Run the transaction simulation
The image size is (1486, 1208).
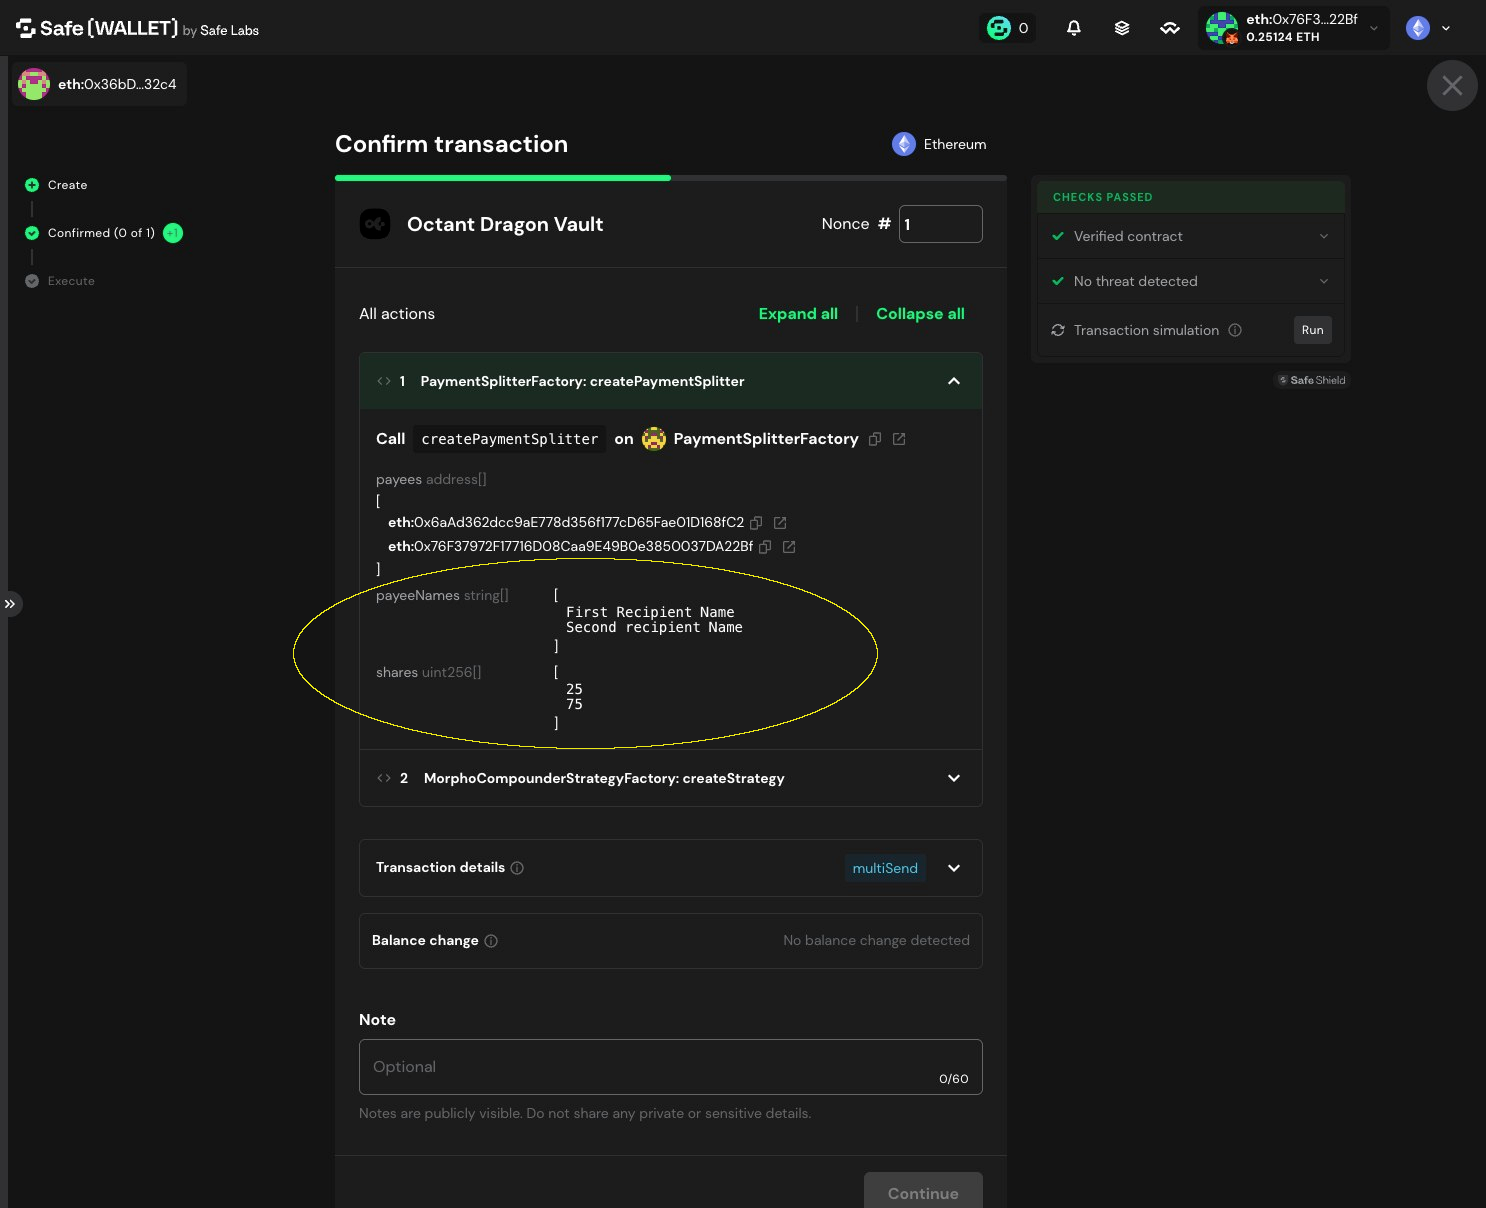tap(1312, 330)
